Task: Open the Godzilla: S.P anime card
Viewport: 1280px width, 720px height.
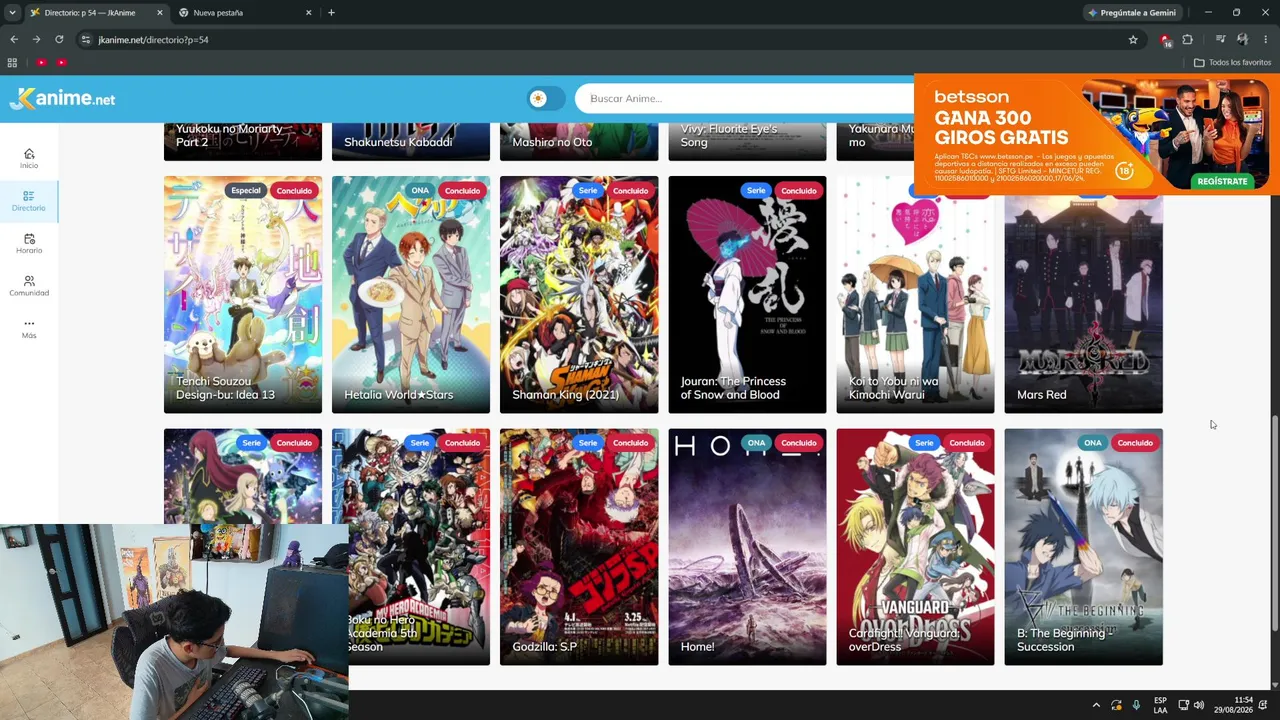Action: (x=579, y=547)
